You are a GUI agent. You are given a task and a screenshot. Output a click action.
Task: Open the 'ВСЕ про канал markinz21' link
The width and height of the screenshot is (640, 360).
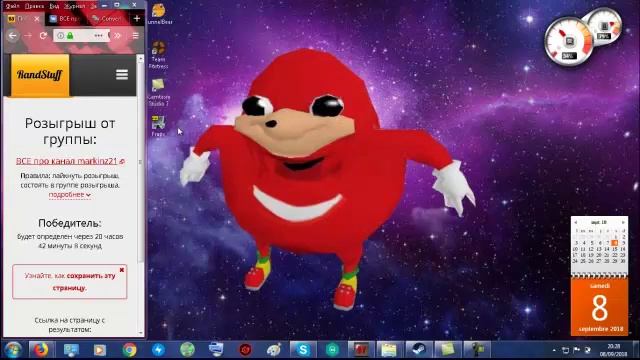point(67,161)
